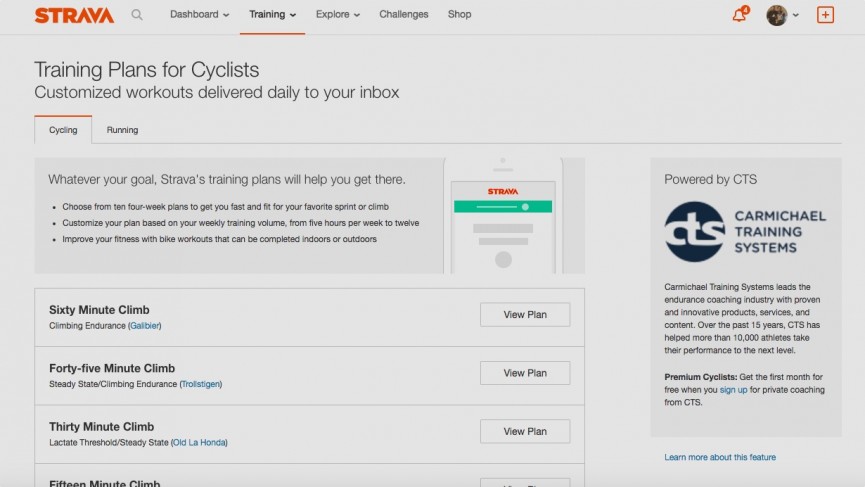
Task: Click the Forty-five Minute Climb title
Action: (x=112, y=368)
